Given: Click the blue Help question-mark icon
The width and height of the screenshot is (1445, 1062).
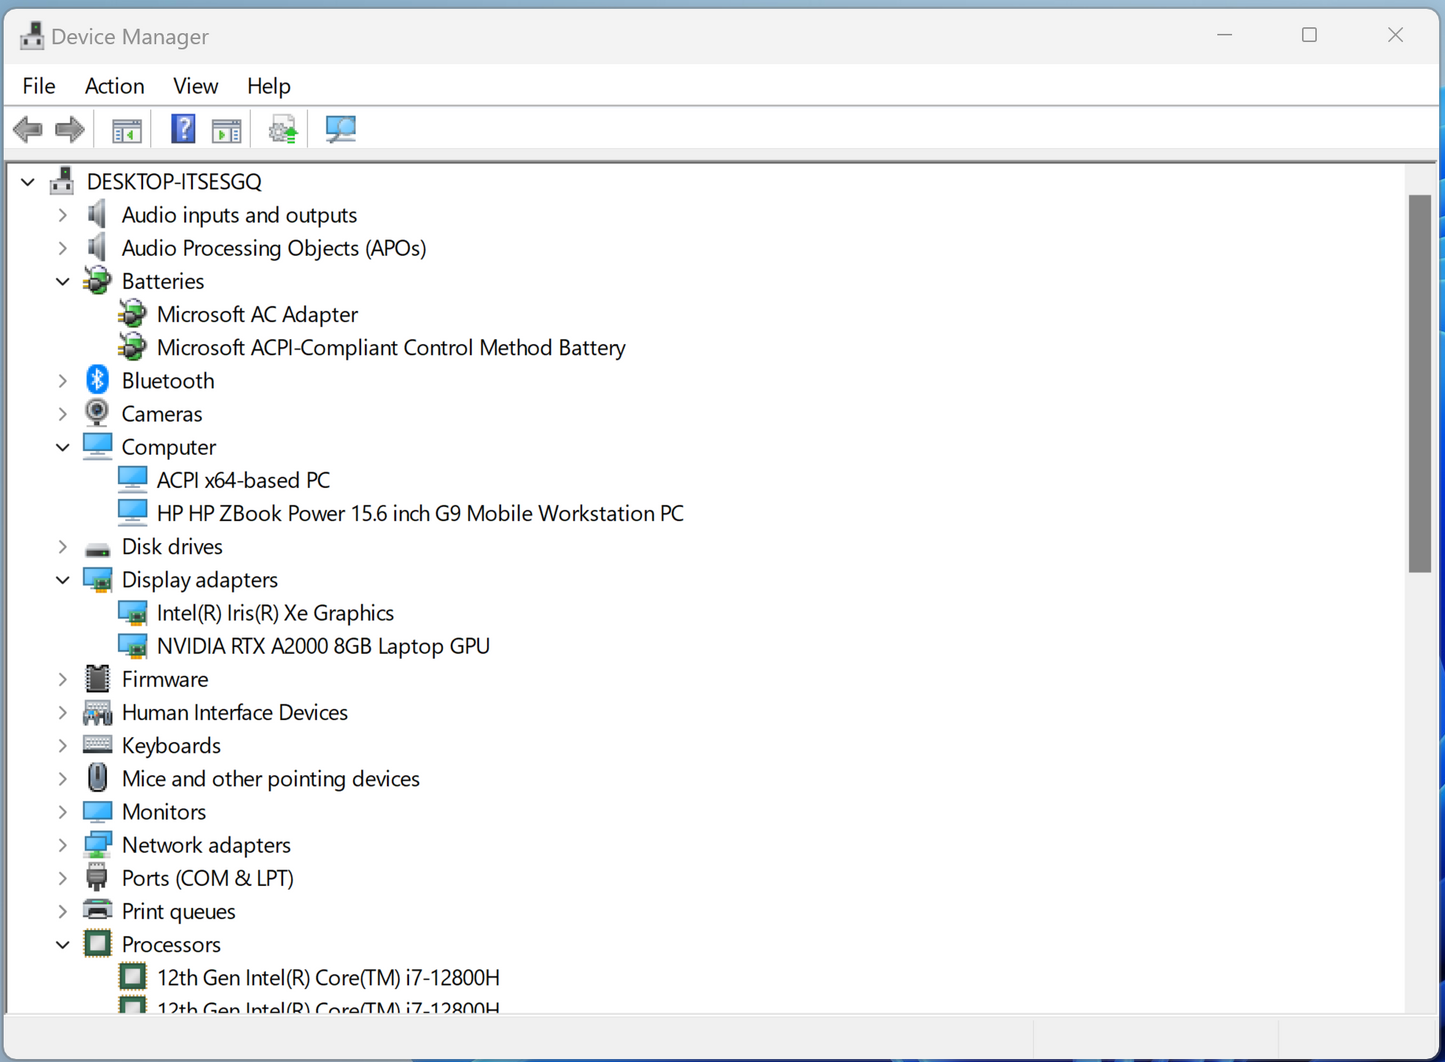Looking at the screenshot, I should pyautogui.click(x=183, y=129).
